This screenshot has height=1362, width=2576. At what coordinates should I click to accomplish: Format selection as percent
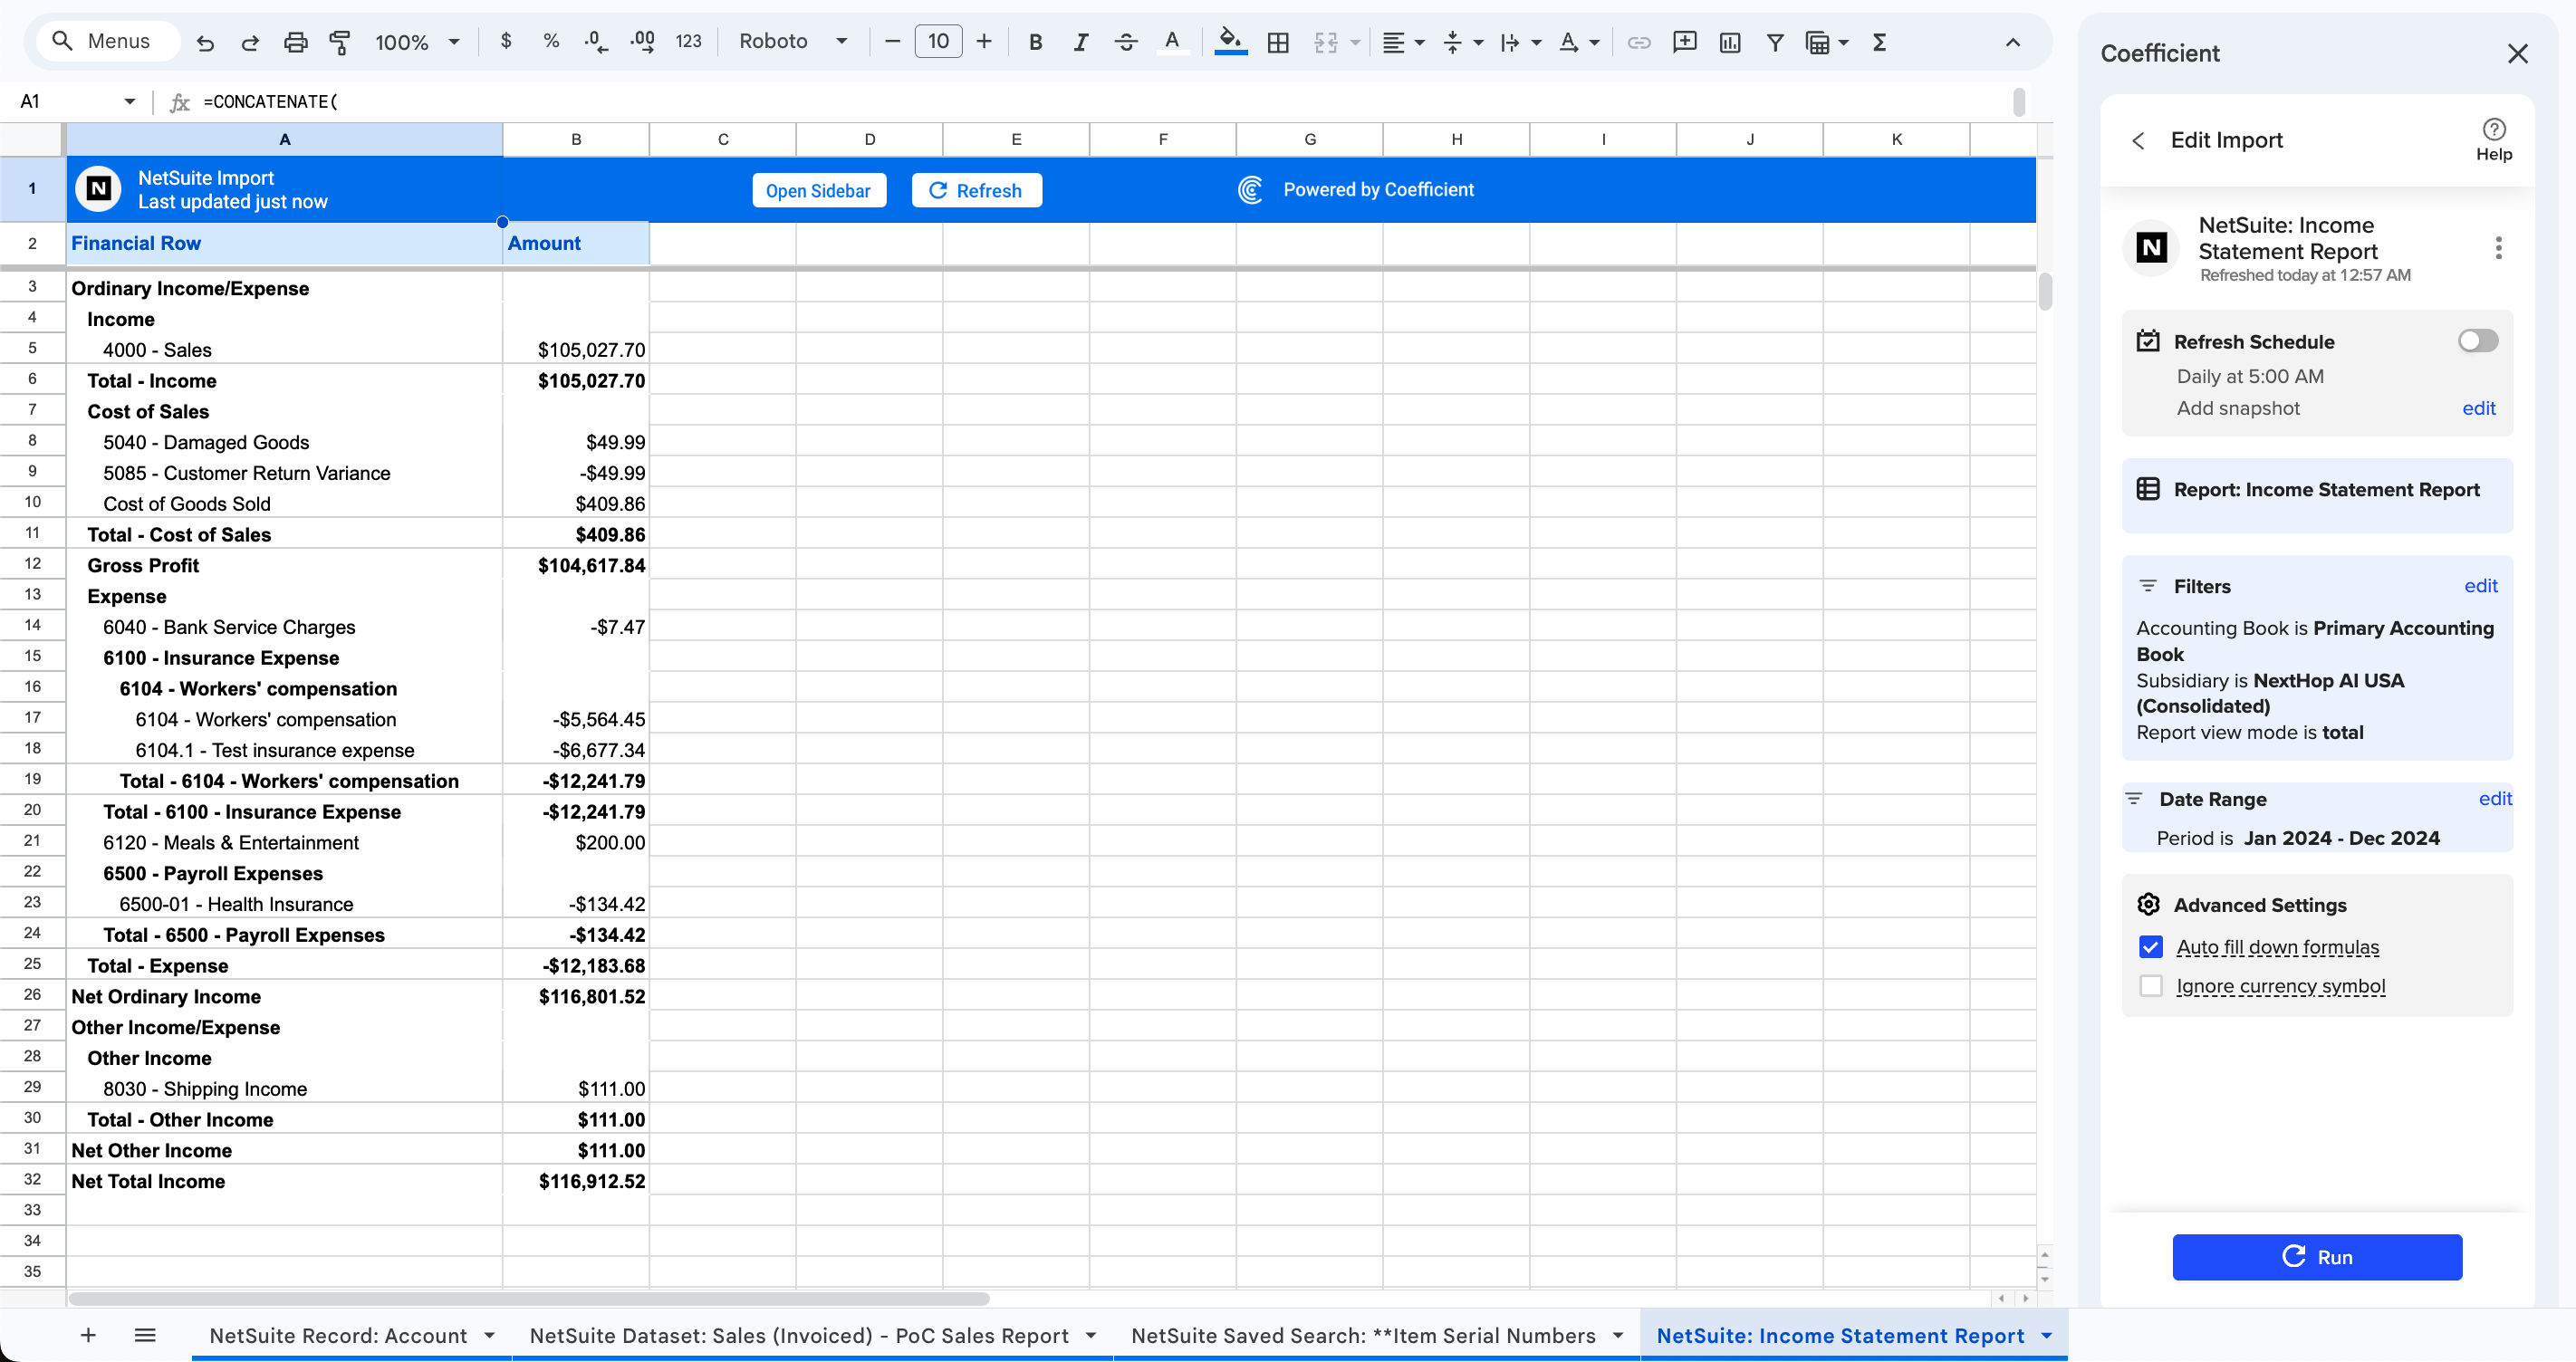pos(551,41)
